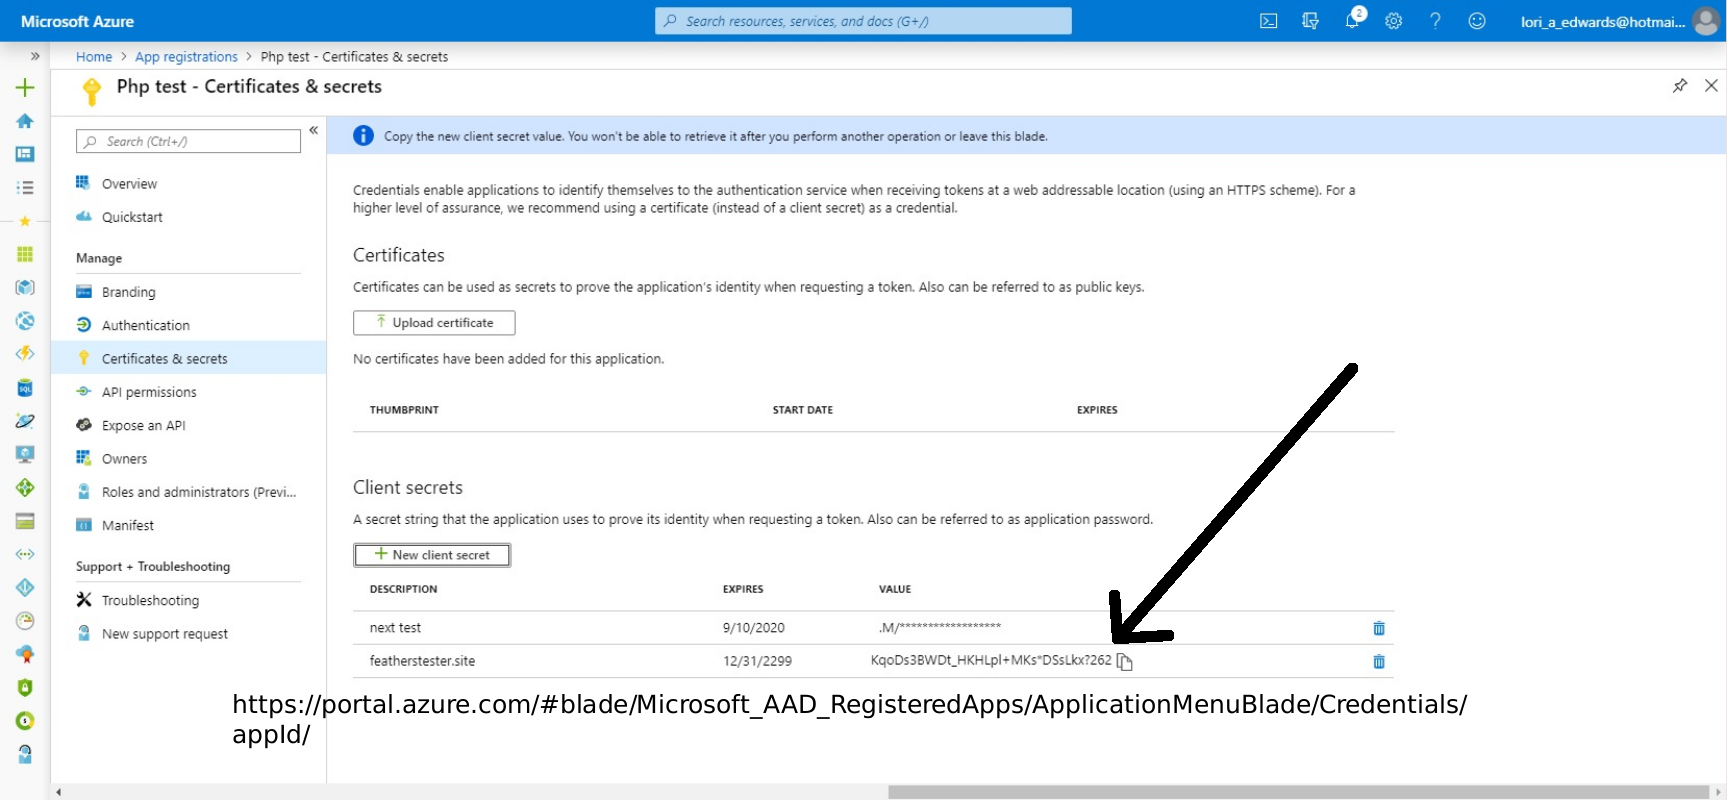
Task: Open All resources grid icon in sidebar
Action: [25, 254]
